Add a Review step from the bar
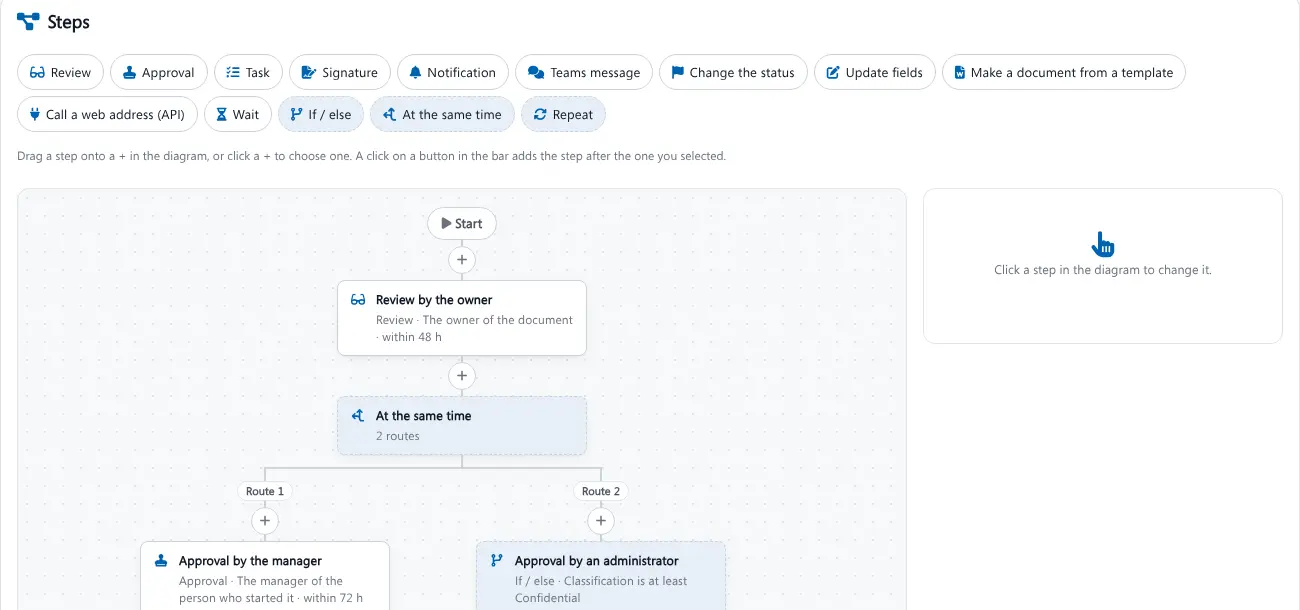Image resolution: width=1300 pixels, height=610 pixels. 61,72
